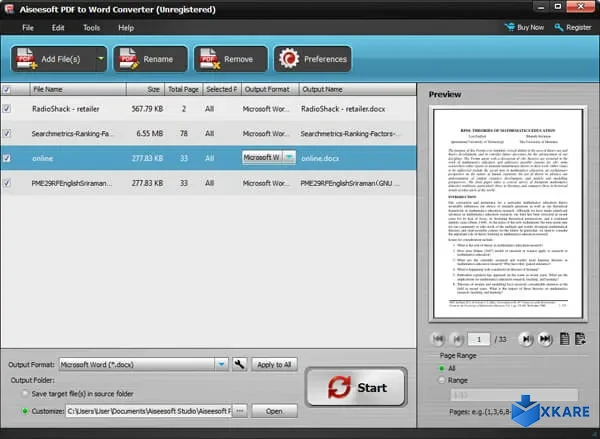This screenshot has height=439, width=600.
Task: Click 567.79 KB size cell
Action: point(147,109)
